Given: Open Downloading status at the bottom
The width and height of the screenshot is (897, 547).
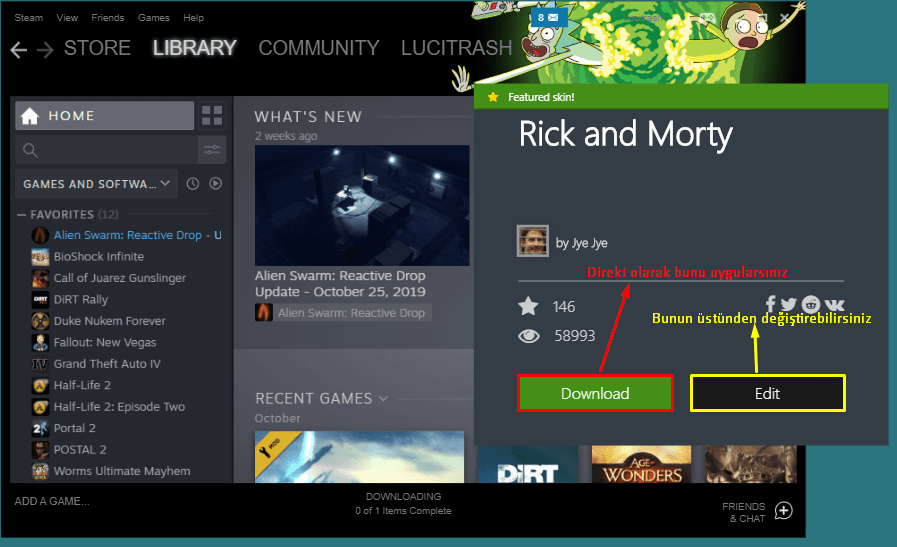Looking at the screenshot, I should [403, 504].
